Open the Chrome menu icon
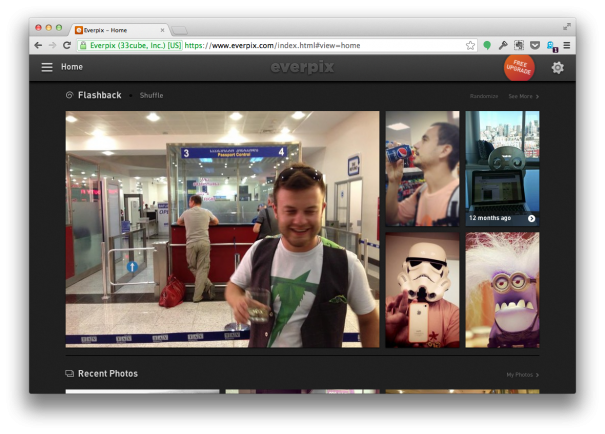Screen dimensions: 605x434 tap(567, 46)
